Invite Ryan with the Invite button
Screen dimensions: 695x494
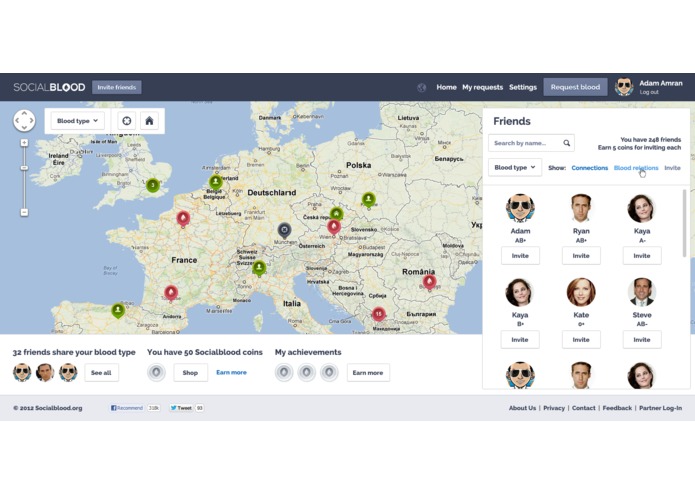581,256
